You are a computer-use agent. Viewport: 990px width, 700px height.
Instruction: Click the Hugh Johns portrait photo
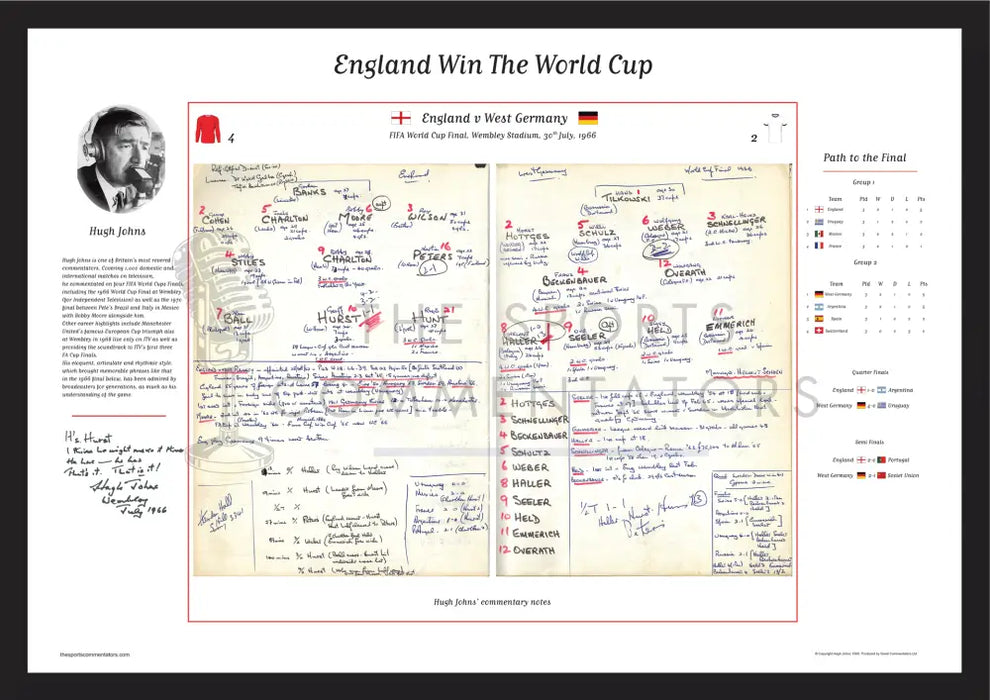coord(121,159)
